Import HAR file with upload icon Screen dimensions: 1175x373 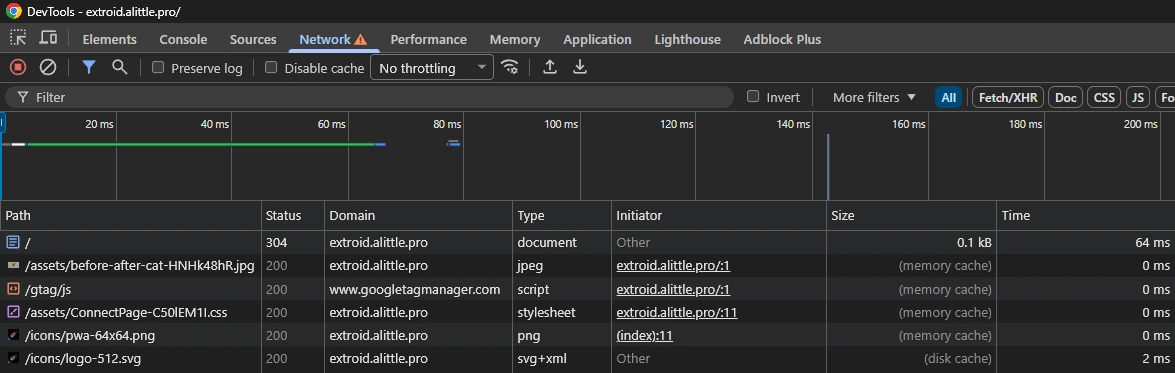pos(549,67)
